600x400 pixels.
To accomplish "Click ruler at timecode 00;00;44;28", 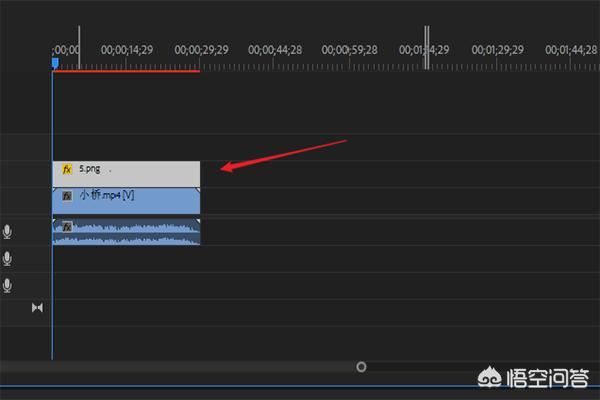I will click(276, 49).
